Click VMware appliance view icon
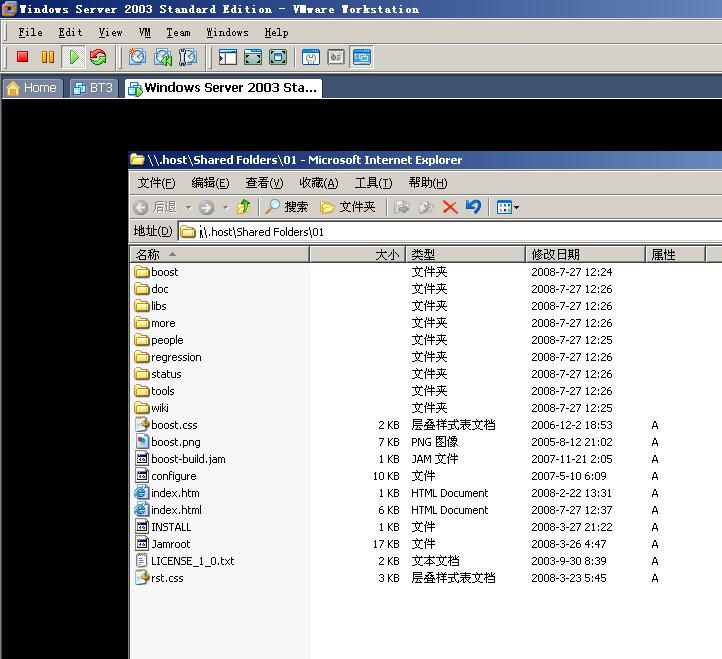 click(336, 57)
